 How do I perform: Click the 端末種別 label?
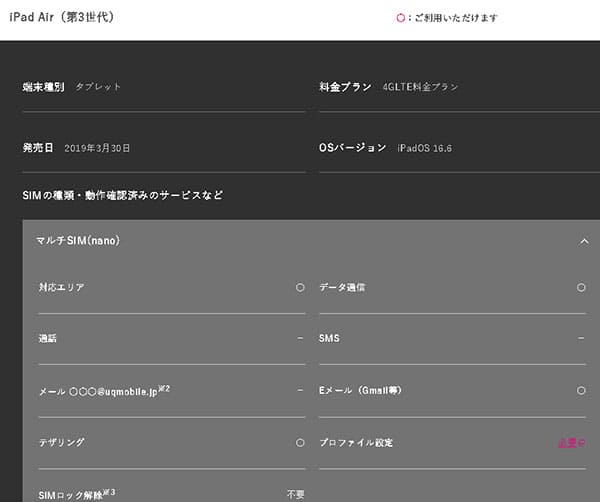(43, 87)
